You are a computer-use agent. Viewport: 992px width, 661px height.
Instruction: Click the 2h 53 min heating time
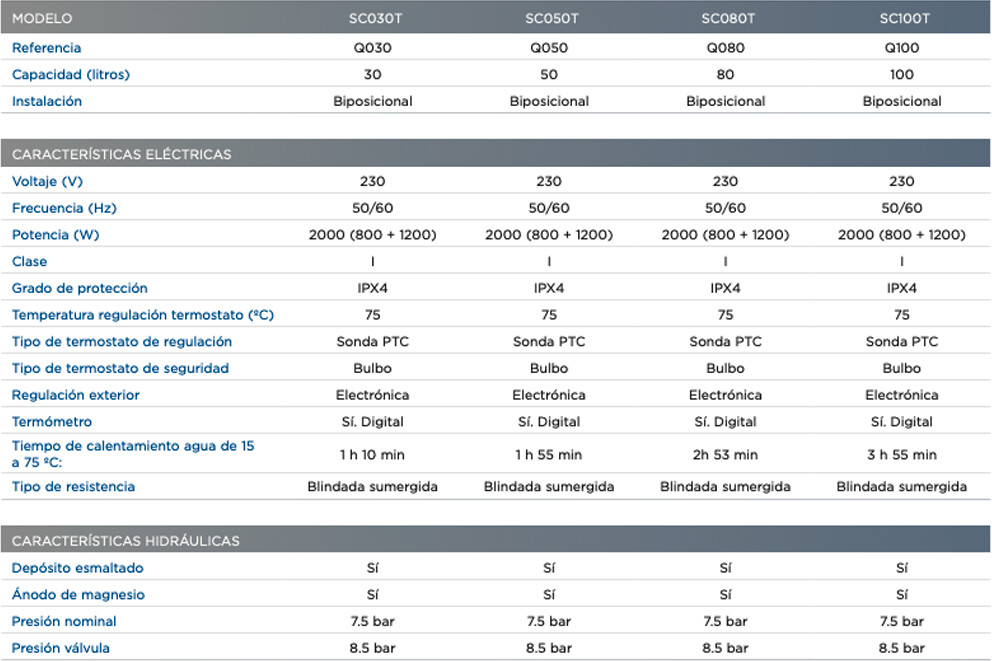tap(725, 455)
